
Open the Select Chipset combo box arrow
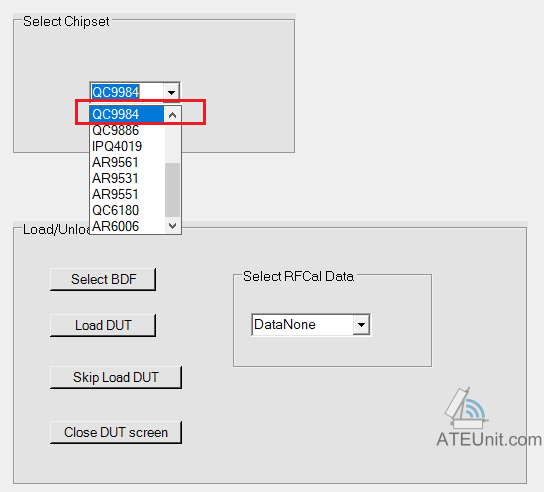pyautogui.click(x=171, y=92)
